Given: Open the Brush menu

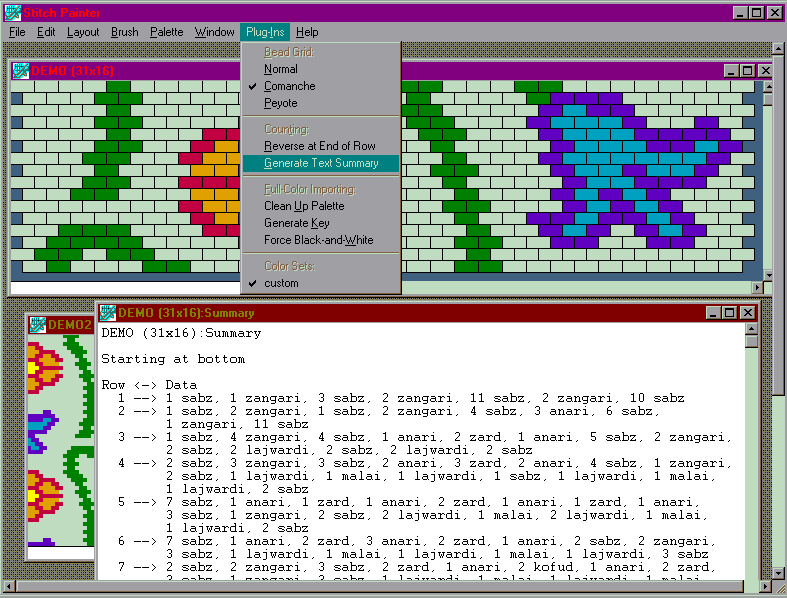Looking at the screenshot, I should [x=125, y=32].
